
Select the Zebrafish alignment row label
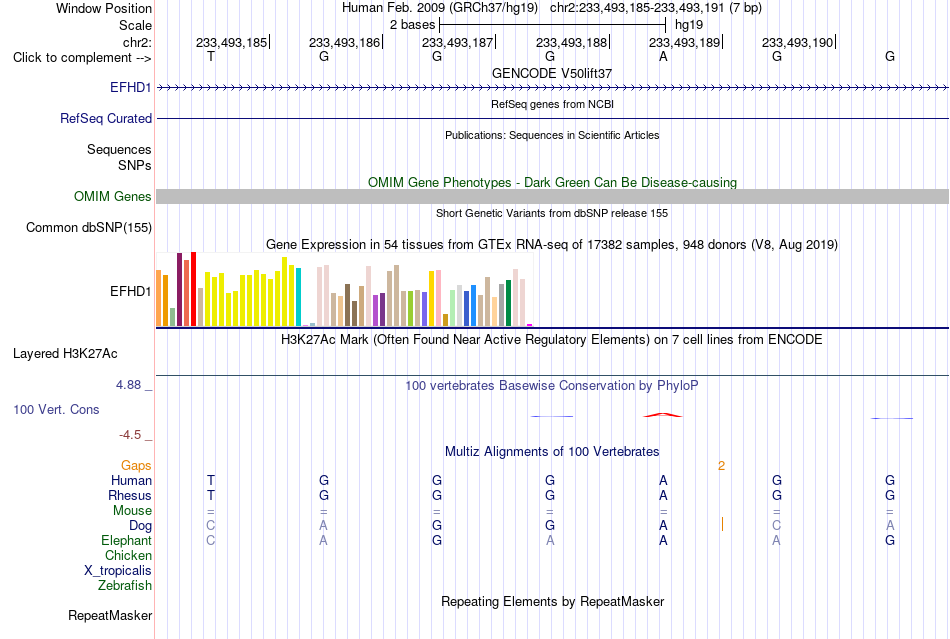coord(125,585)
